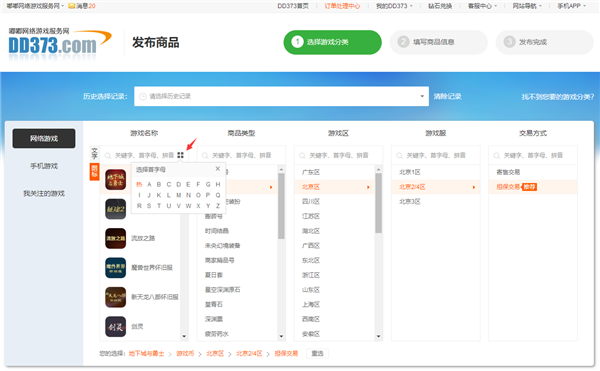Focus the 游戏名称 keyword search field
Image resolution: width=600 pixels, height=371 pixels.
144,155
